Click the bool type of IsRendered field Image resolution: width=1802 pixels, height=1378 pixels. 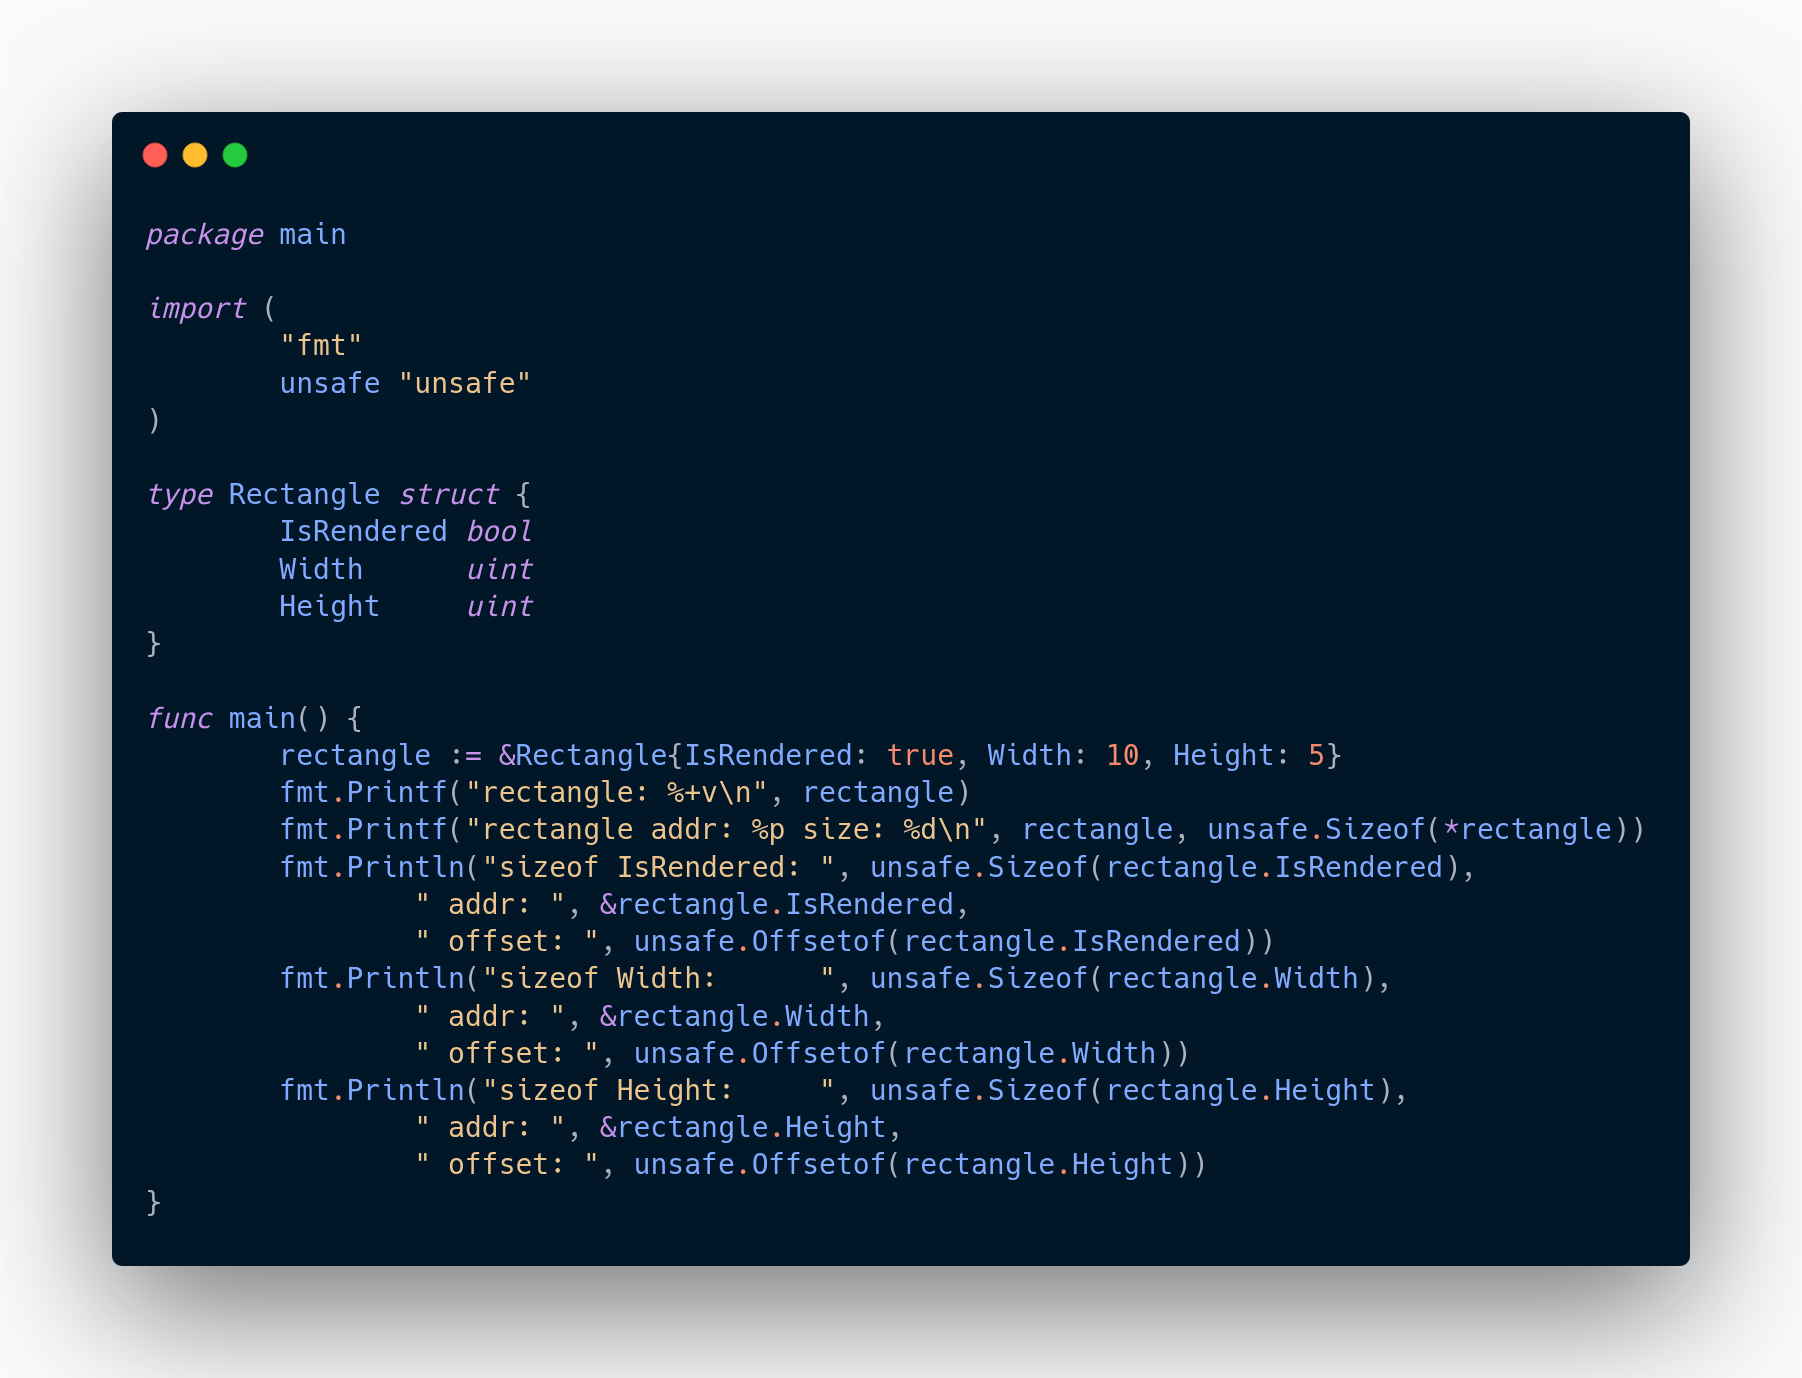point(499,532)
